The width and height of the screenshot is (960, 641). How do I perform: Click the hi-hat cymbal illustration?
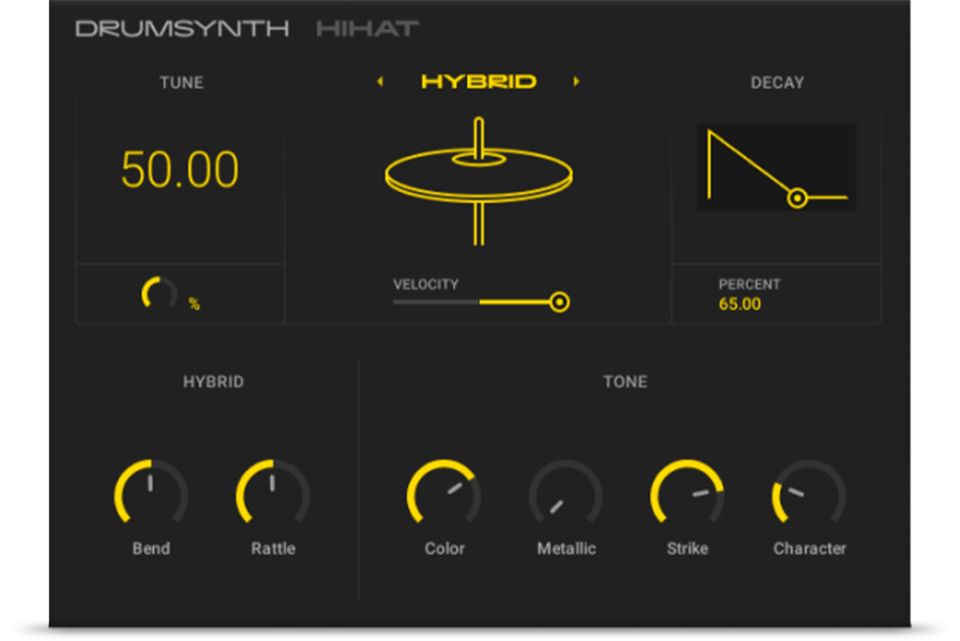tap(478, 178)
